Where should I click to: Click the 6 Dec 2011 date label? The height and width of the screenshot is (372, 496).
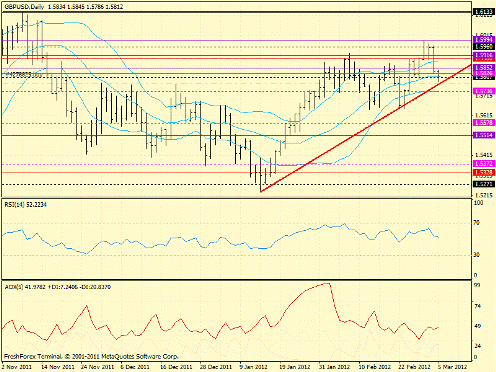[136, 367]
